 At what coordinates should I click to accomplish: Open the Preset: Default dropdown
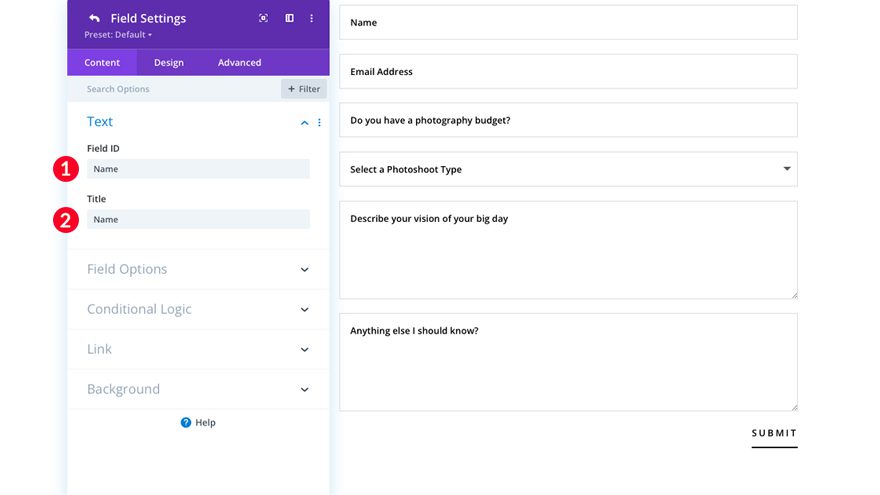(x=118, y=35)
